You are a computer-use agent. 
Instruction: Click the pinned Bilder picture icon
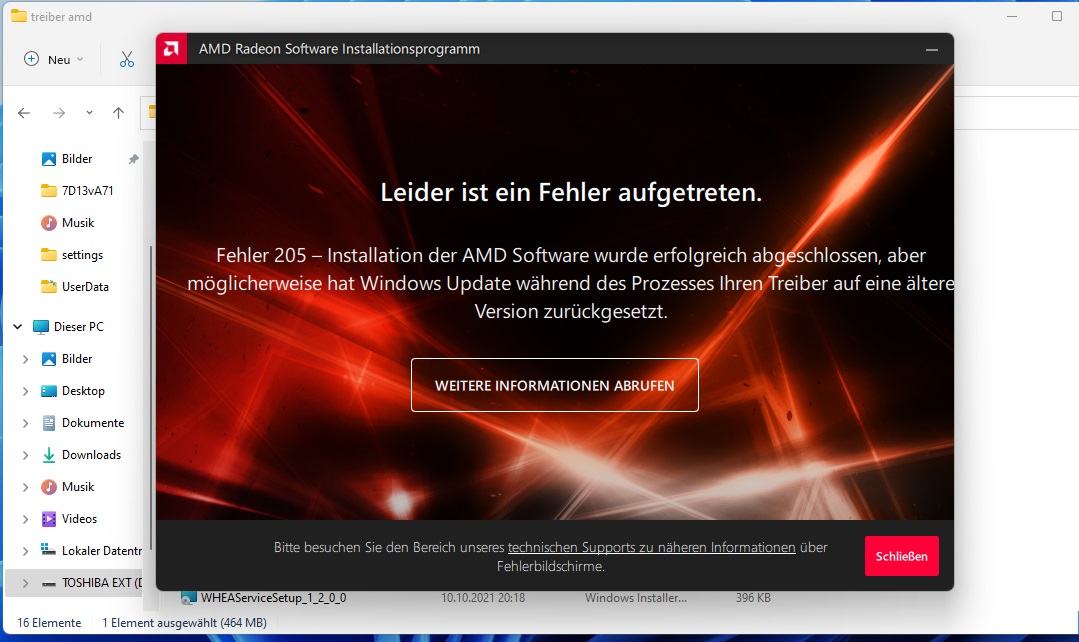pos(49,159)
